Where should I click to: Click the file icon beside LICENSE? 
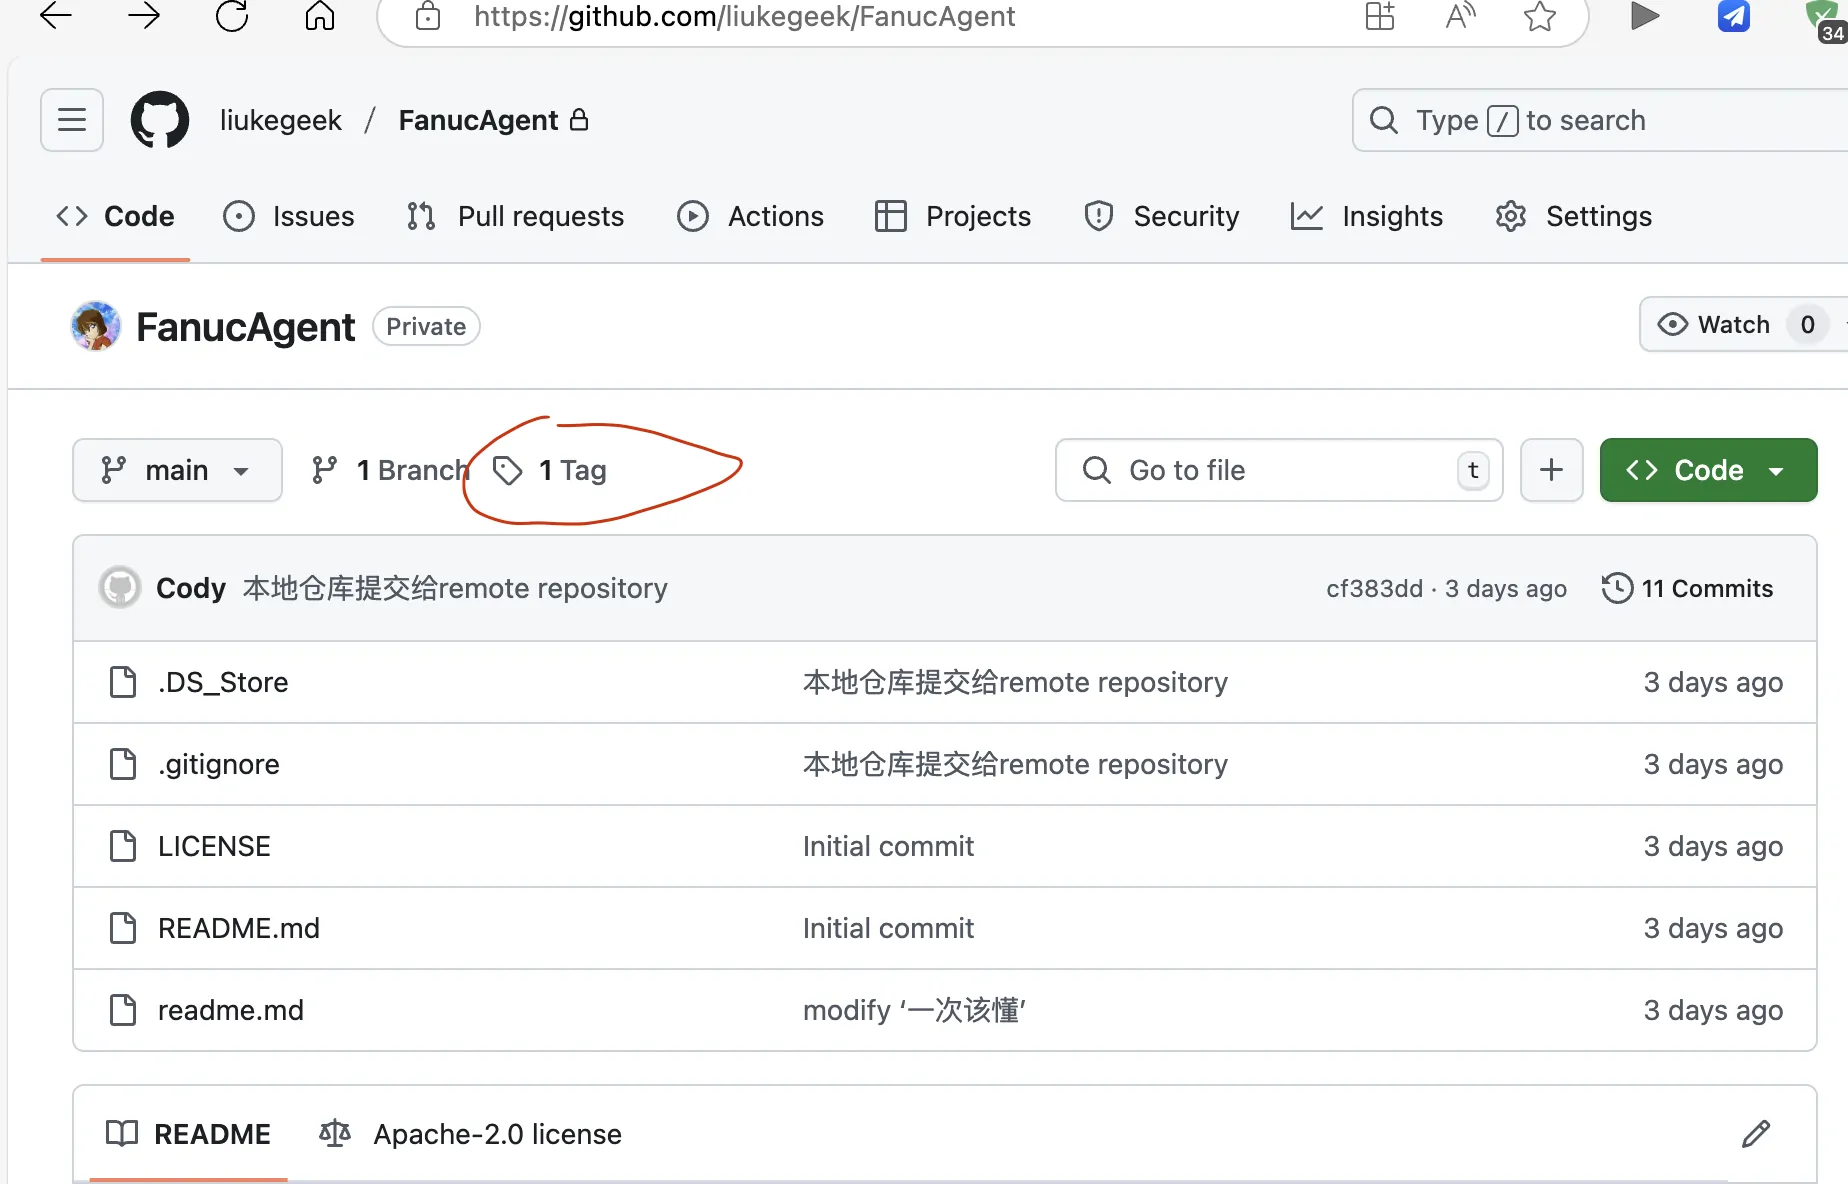pyautogui.click(x=123, y=846)
